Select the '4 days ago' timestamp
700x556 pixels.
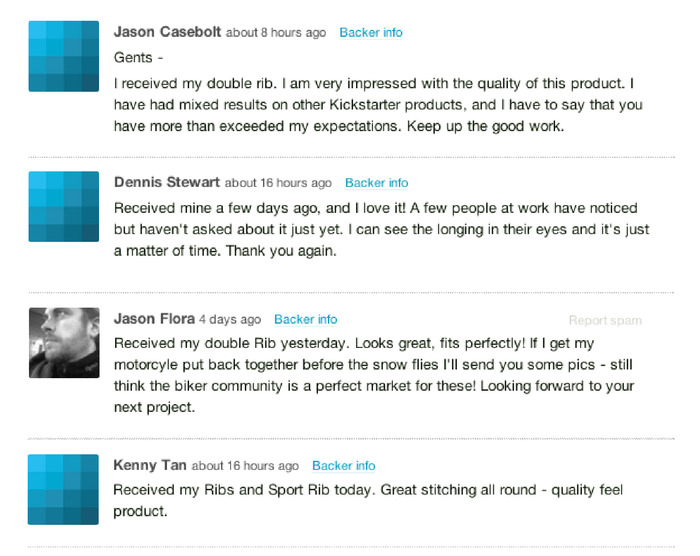pos(230,320)
